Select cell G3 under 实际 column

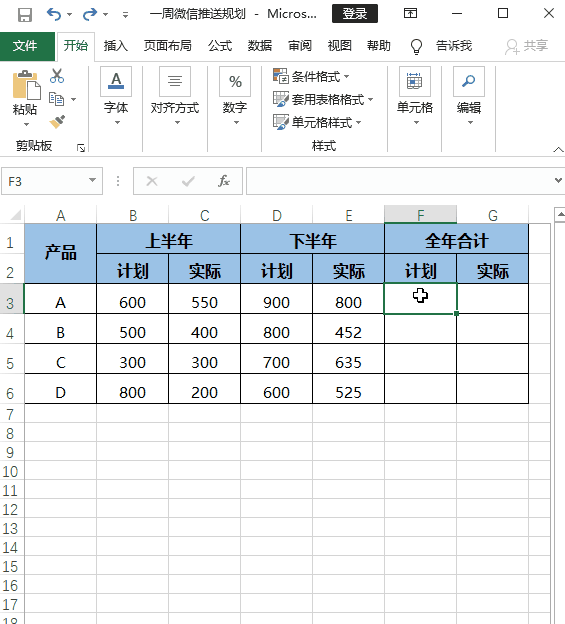[493, 298]
